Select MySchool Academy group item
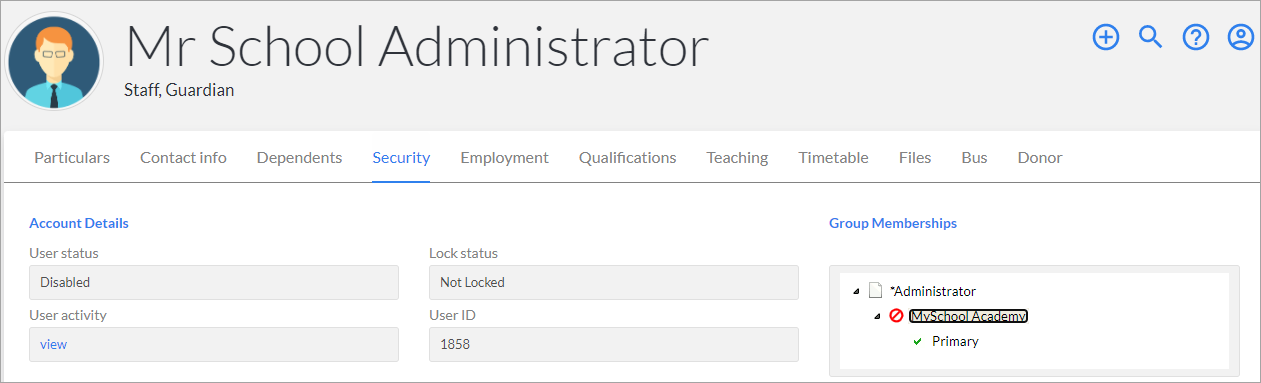The image size is (1261, 383). click(968, 316)
